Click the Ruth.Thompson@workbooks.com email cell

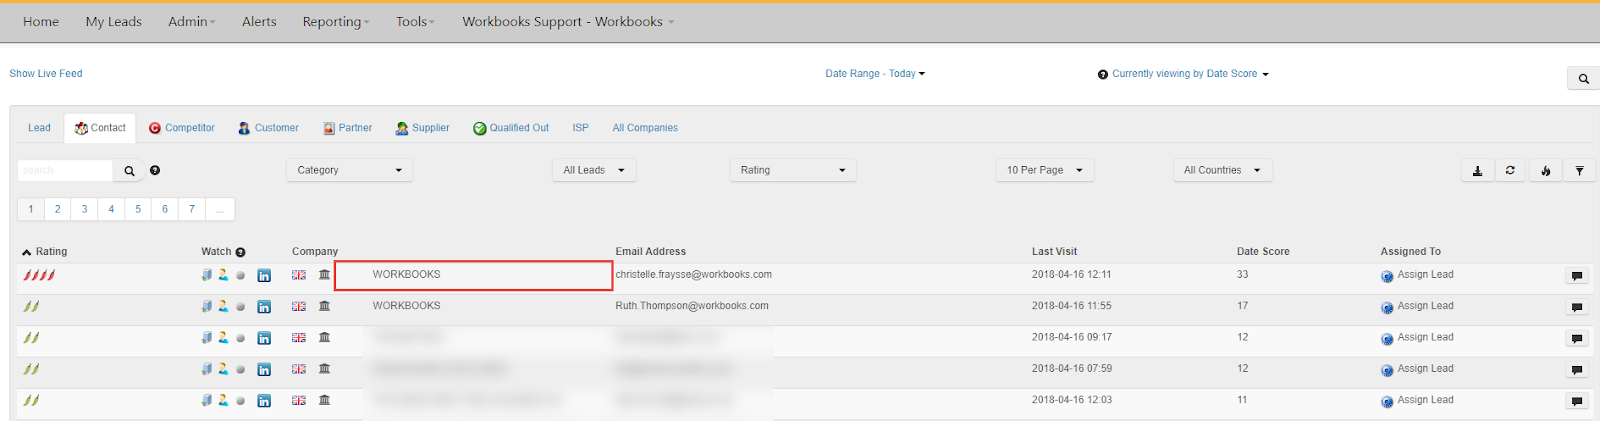coord(692,306)
